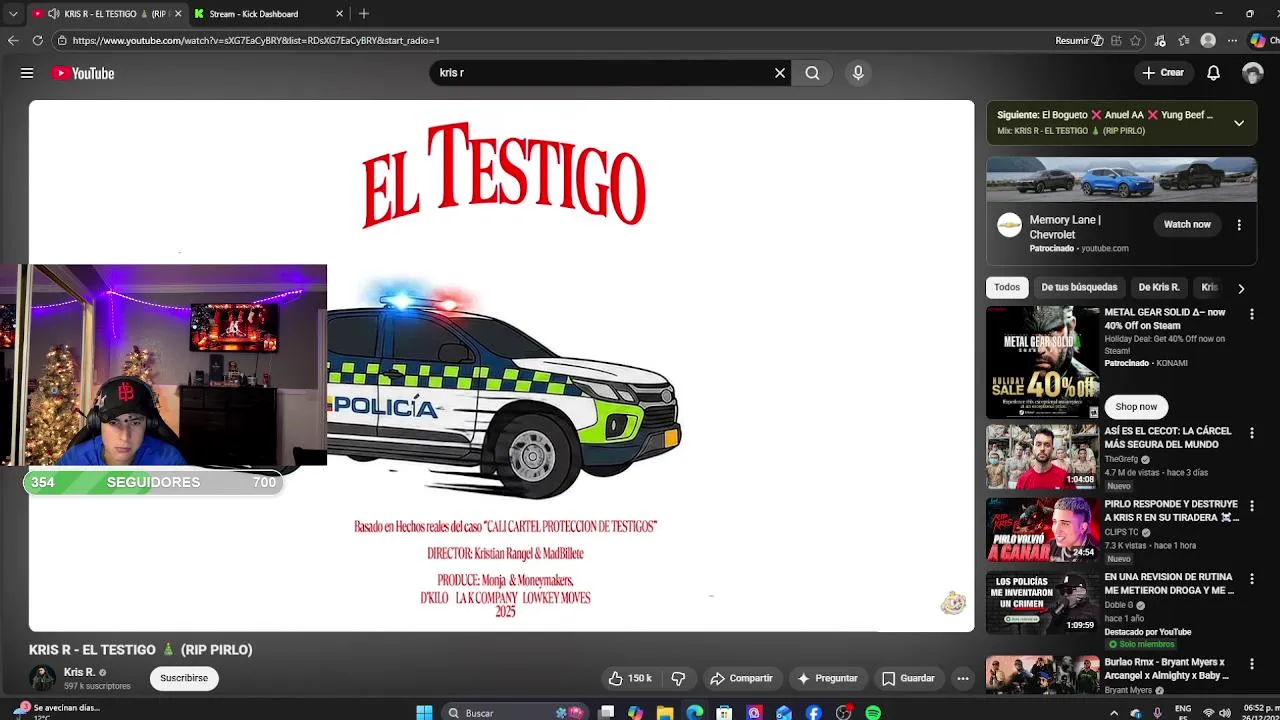Open options for En una revisión video
The height and width of the screenshot is (720, 1280).
pos(1251,579)
